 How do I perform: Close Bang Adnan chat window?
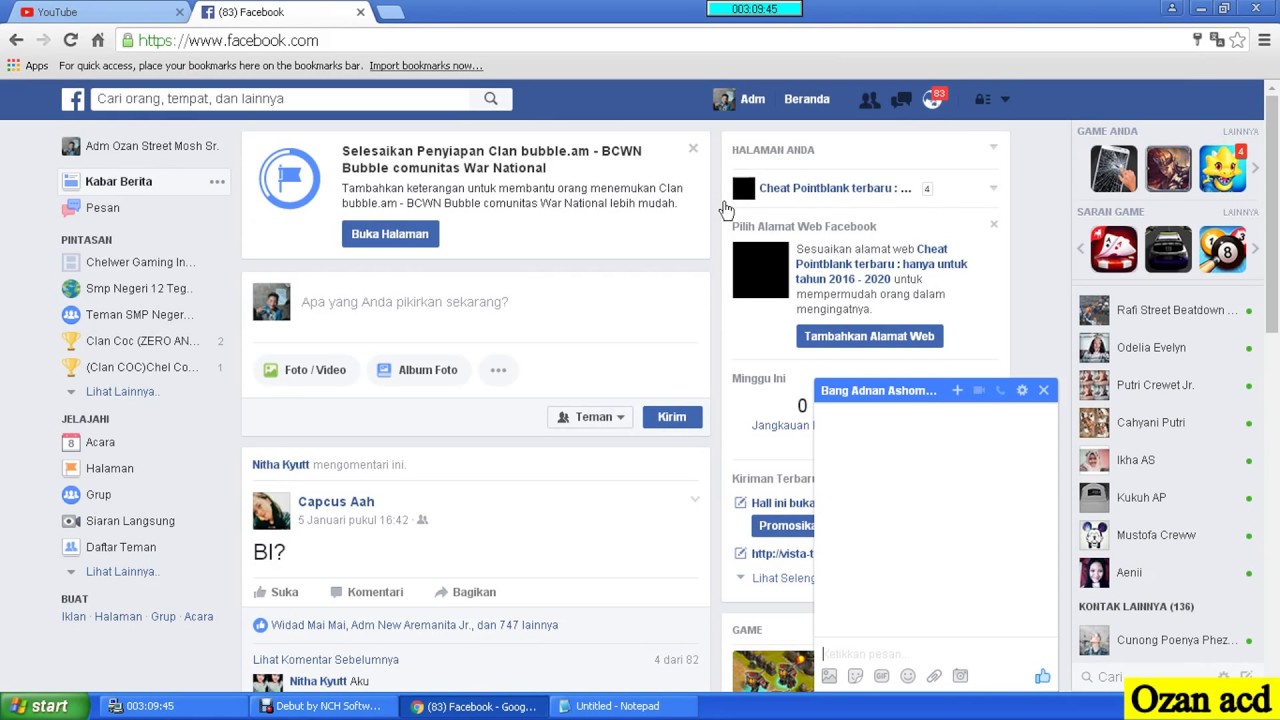click(x=1044, y=390)
